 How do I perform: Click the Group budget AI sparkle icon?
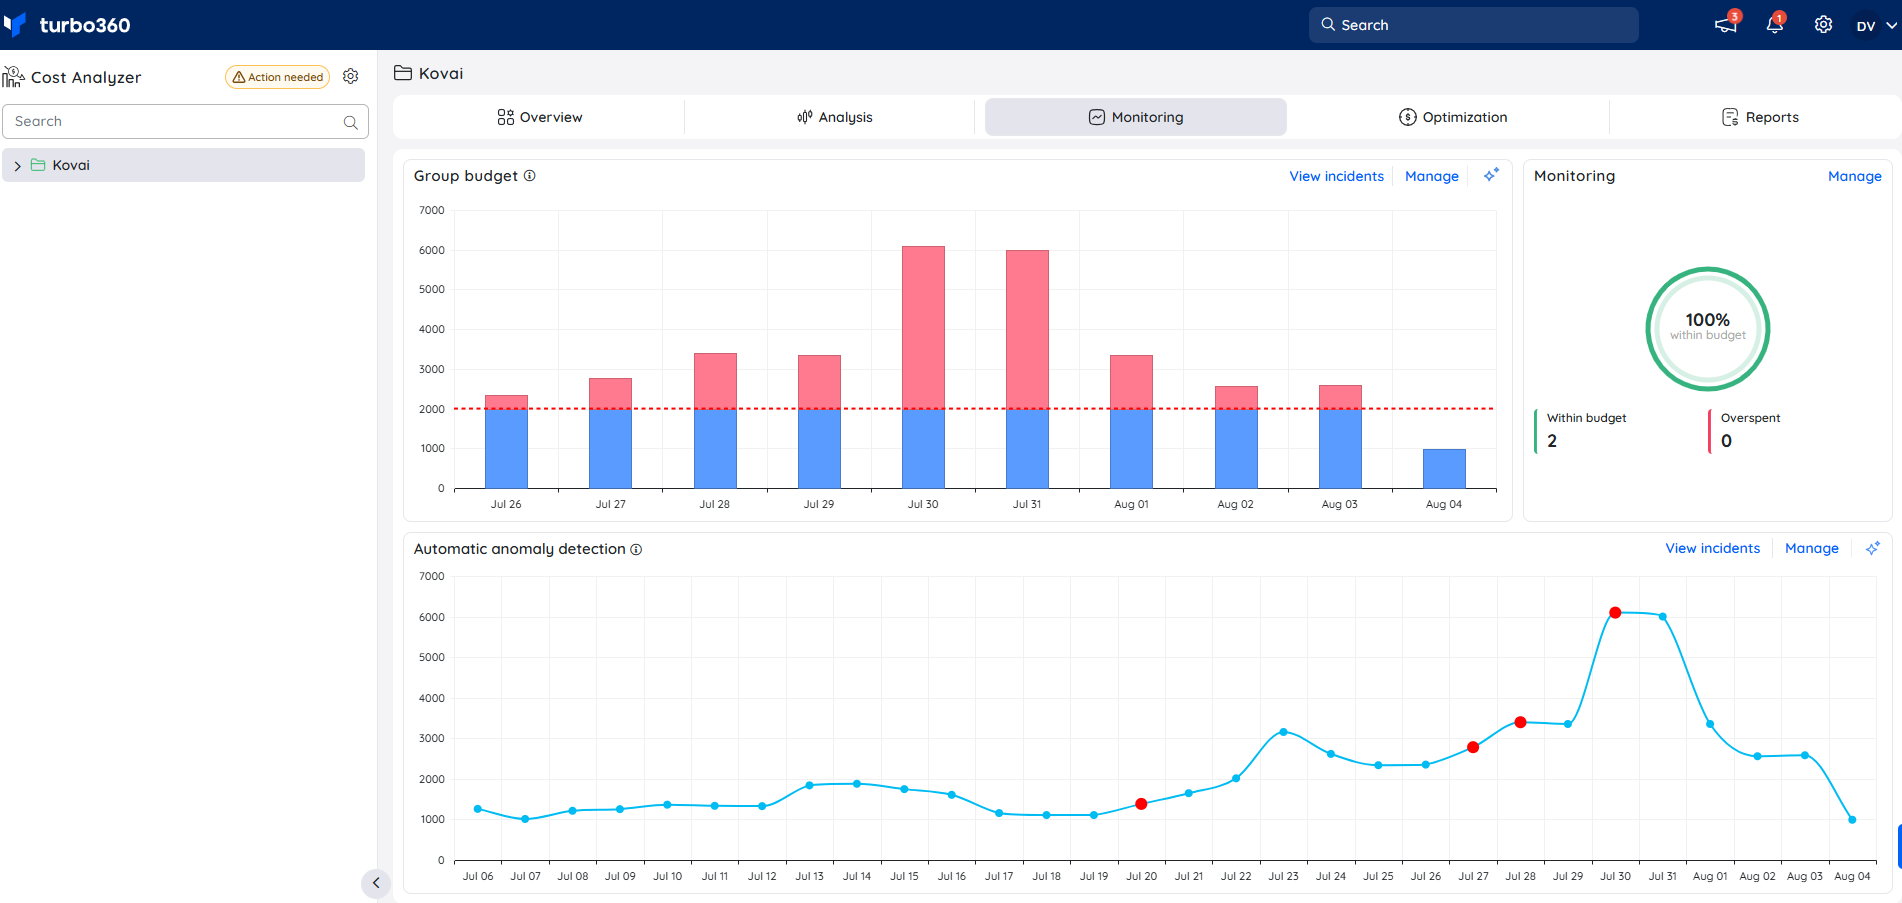(x=1491, y=175)
